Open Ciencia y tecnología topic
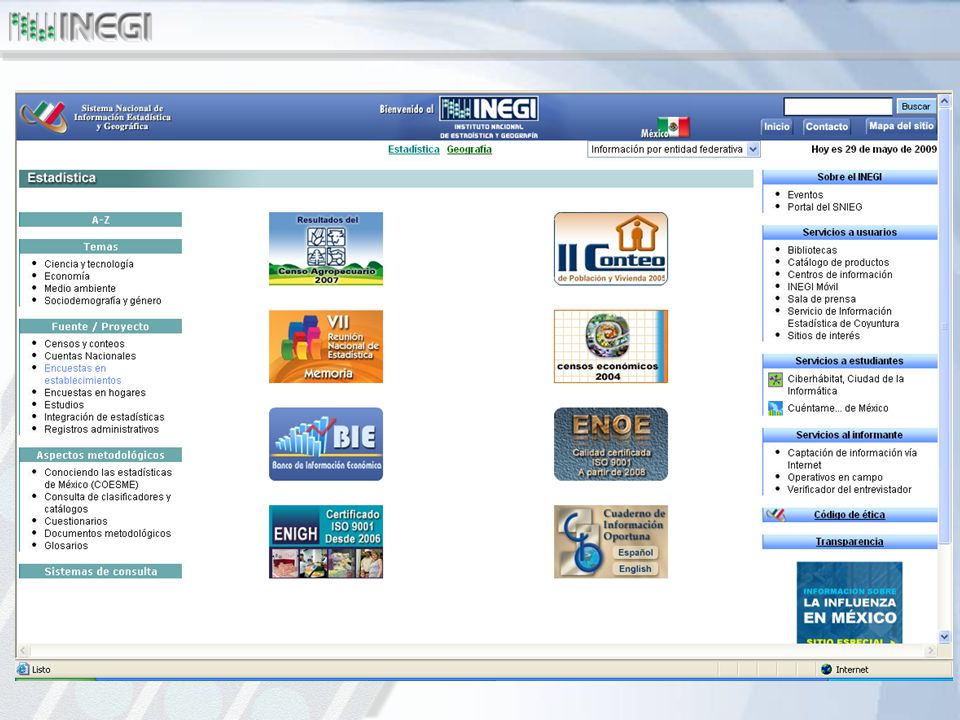Screen dimensions: 960x720 pyautogui.click(x=89, y=264)
